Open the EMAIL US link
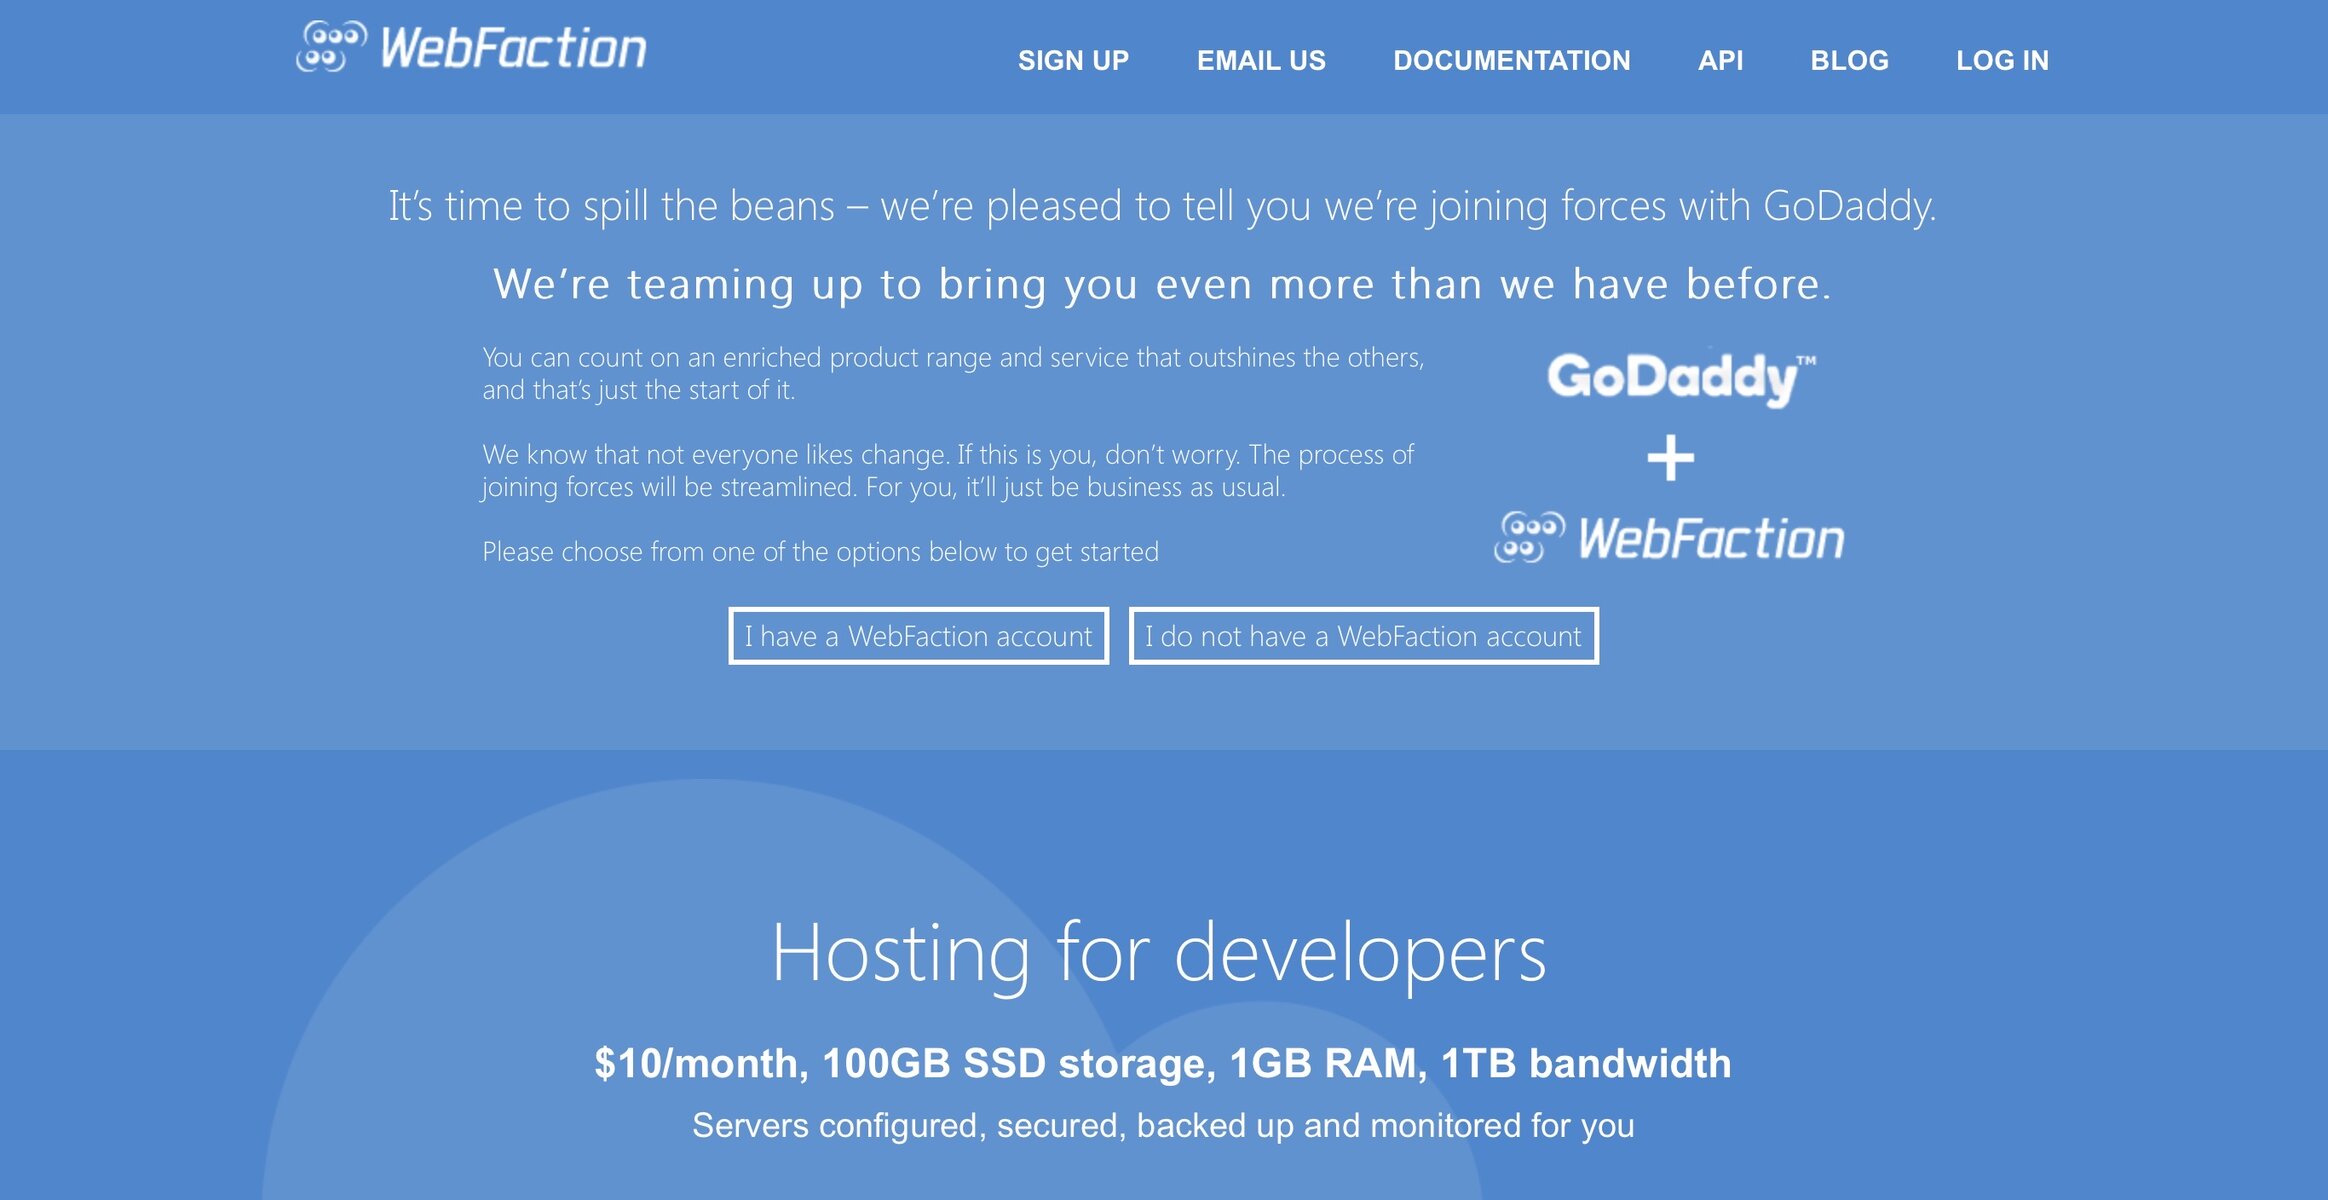 (1261, 61)
